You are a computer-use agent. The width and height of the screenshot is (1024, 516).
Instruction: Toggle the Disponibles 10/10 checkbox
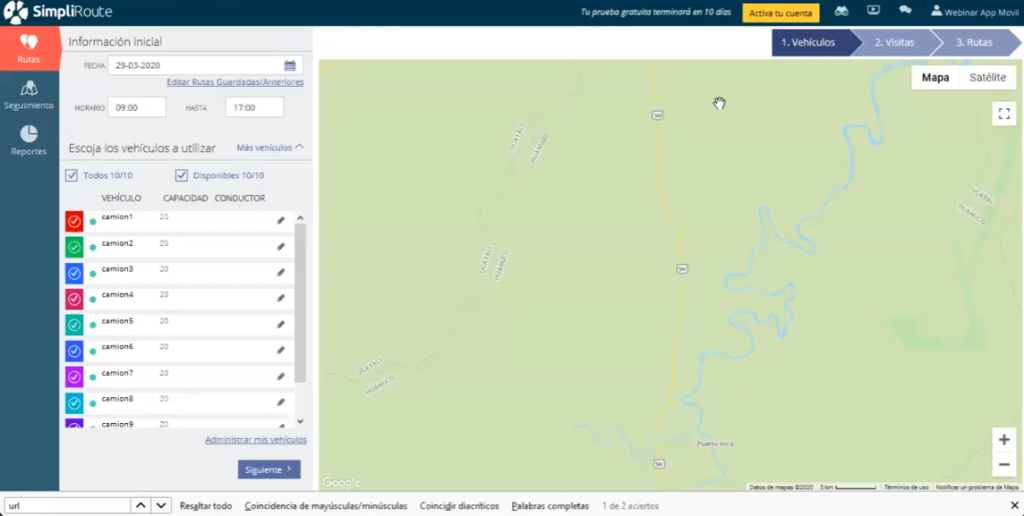(x=182, y=176)
